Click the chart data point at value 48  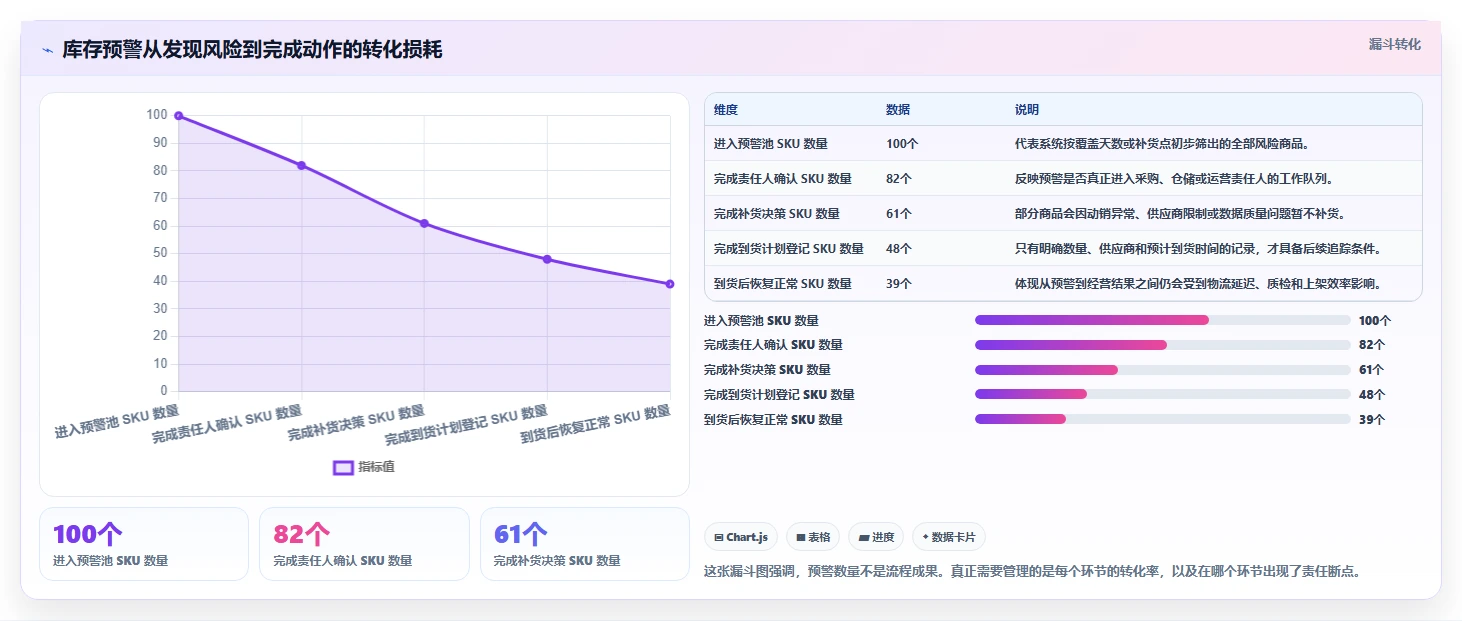[x=547, y=259]
